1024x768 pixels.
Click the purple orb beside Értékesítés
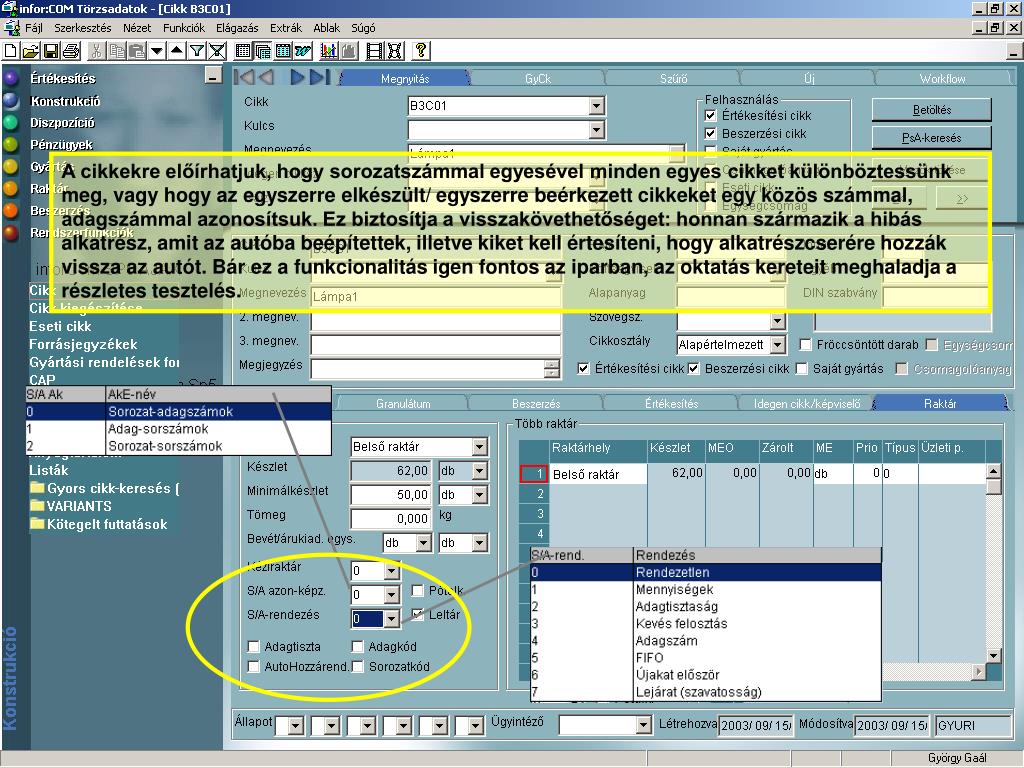(11, 78)
